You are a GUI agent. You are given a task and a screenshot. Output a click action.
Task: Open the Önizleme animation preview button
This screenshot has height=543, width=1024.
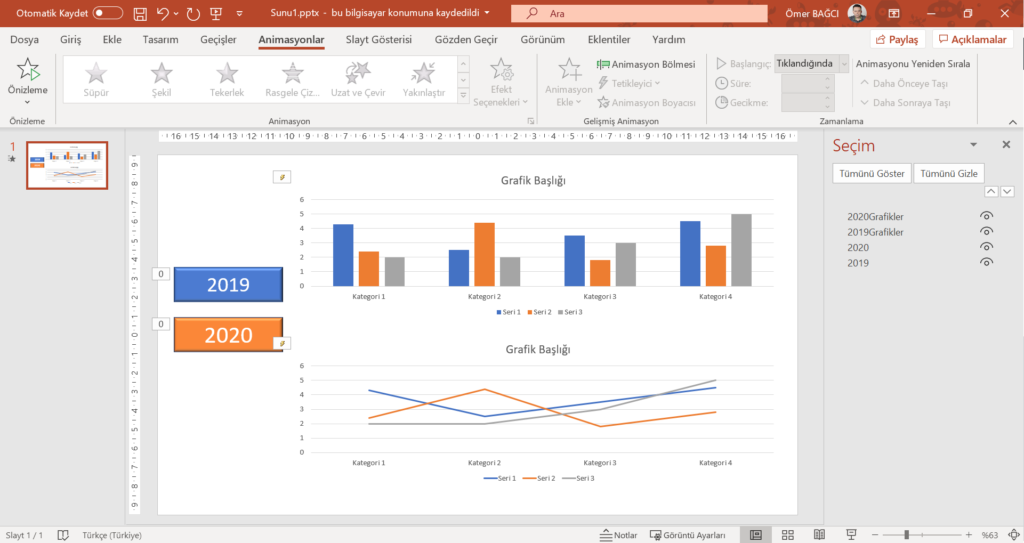pos(27,82)
